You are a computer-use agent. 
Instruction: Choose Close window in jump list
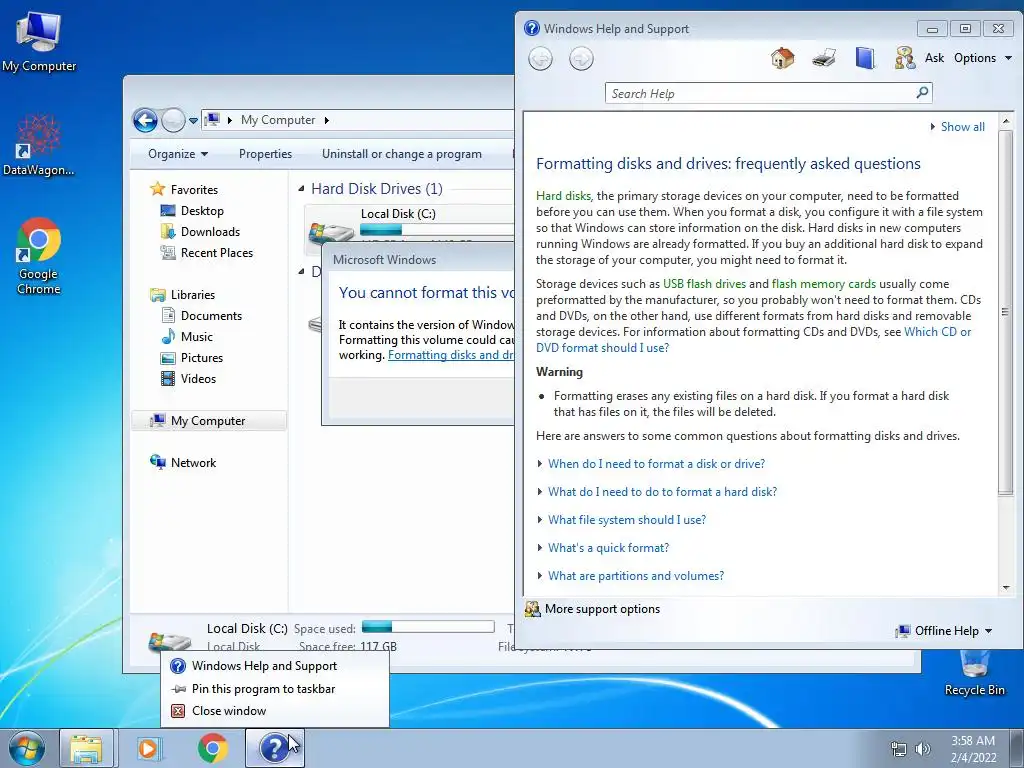275,711
